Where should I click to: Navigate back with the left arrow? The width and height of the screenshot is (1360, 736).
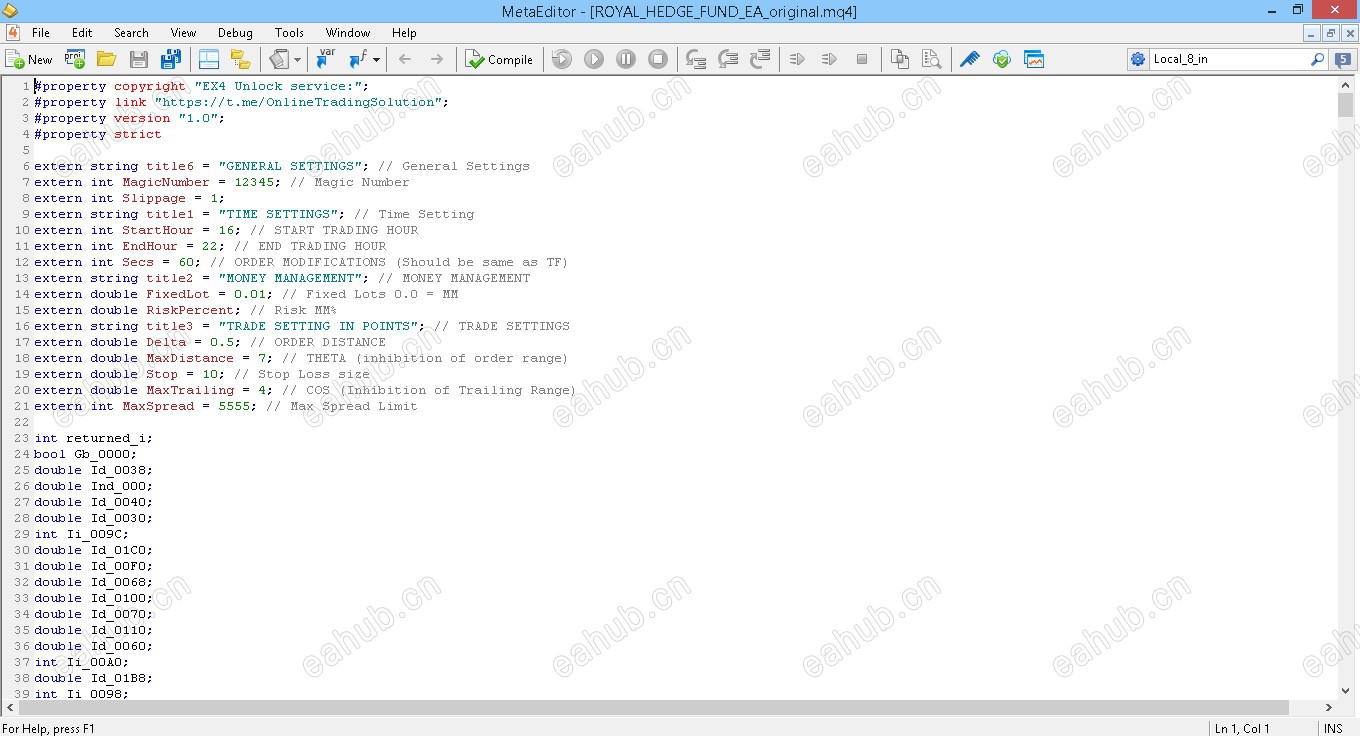[x=405, y=59]
